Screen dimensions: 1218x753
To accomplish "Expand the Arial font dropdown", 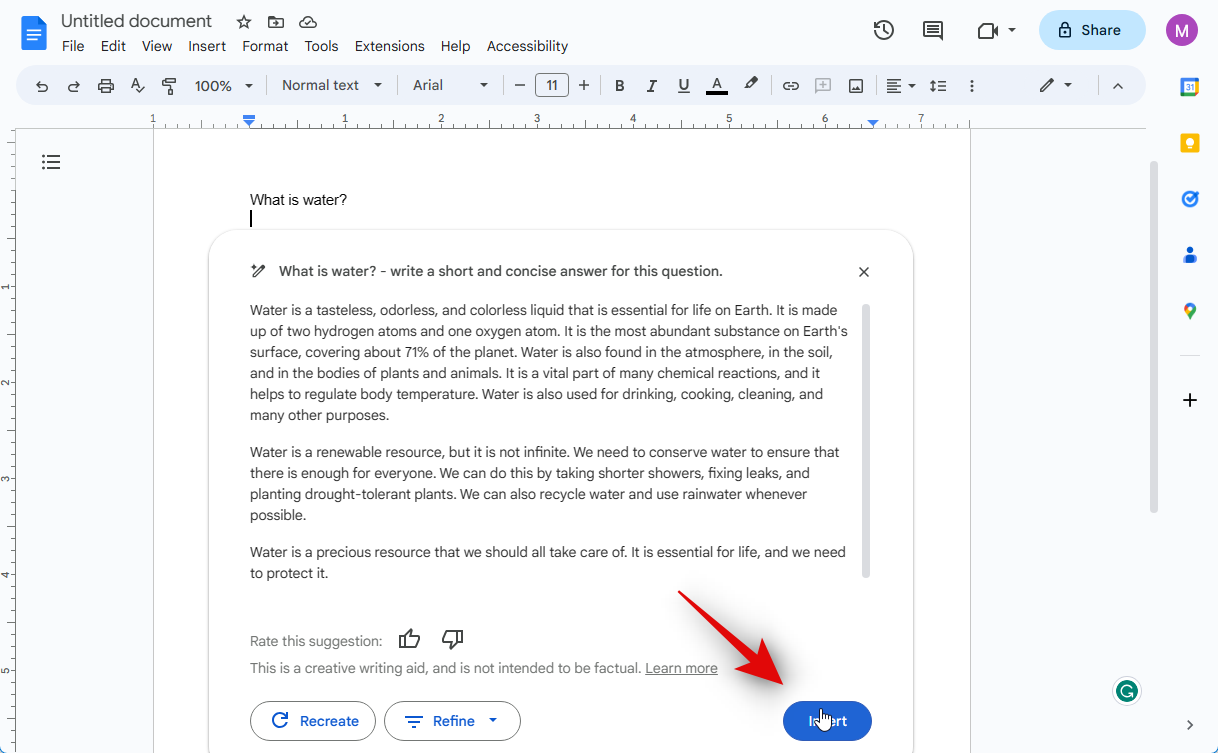I will 451,86.
